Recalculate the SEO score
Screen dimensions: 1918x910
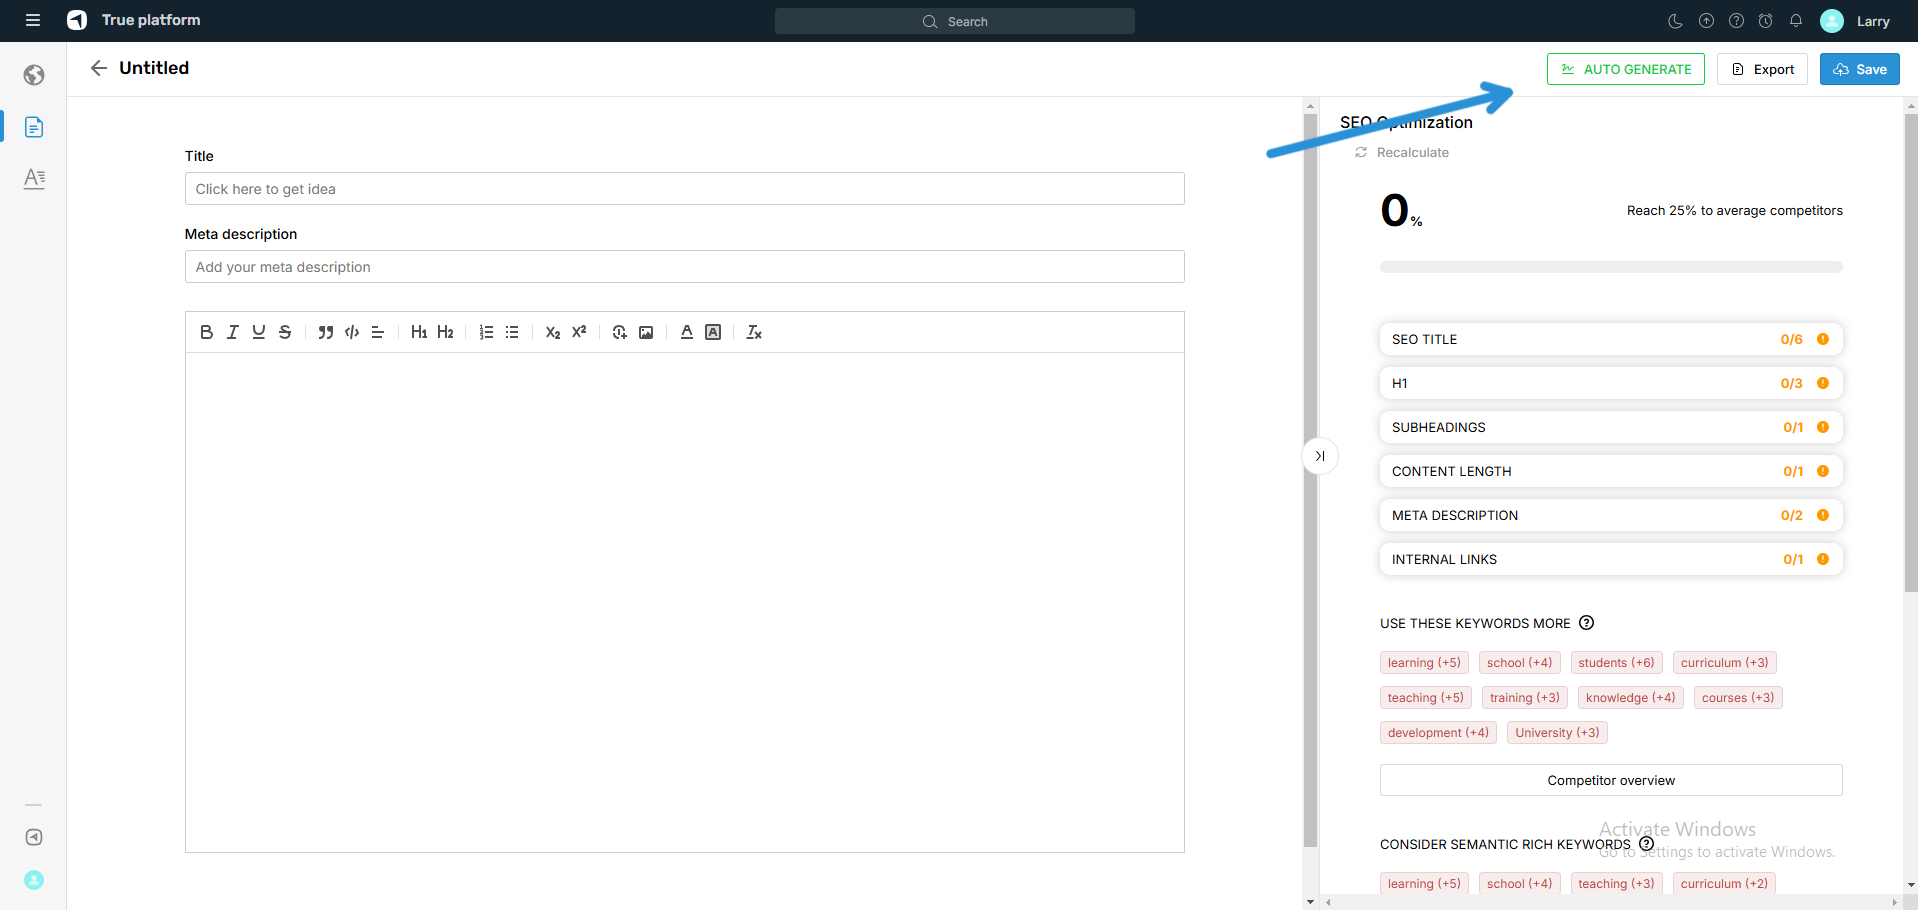(x=1402, y=152)
